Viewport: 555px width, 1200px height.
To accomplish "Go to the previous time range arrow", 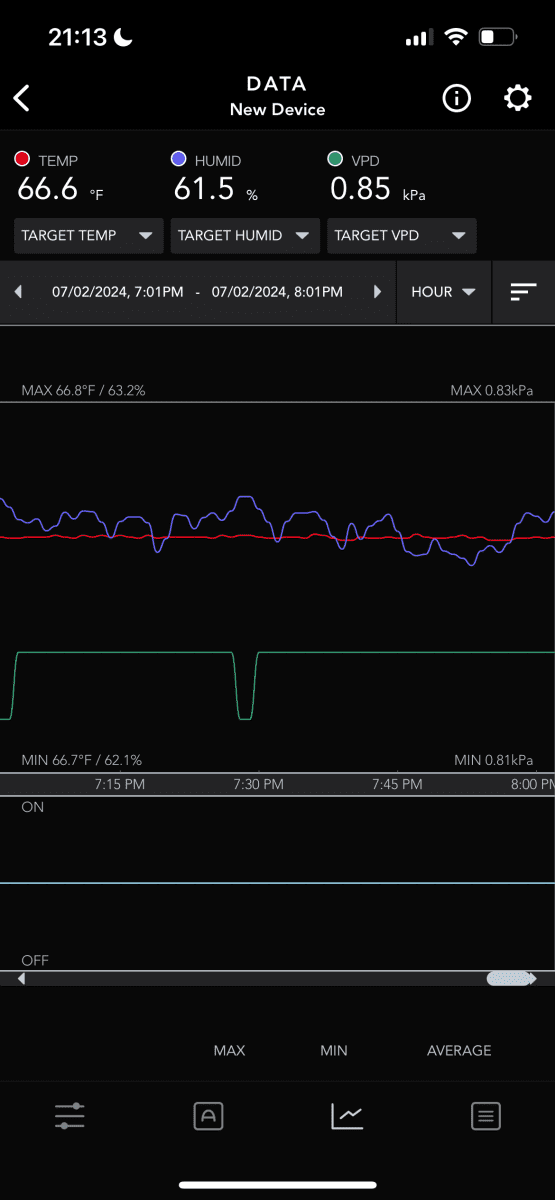I will 18,292.
